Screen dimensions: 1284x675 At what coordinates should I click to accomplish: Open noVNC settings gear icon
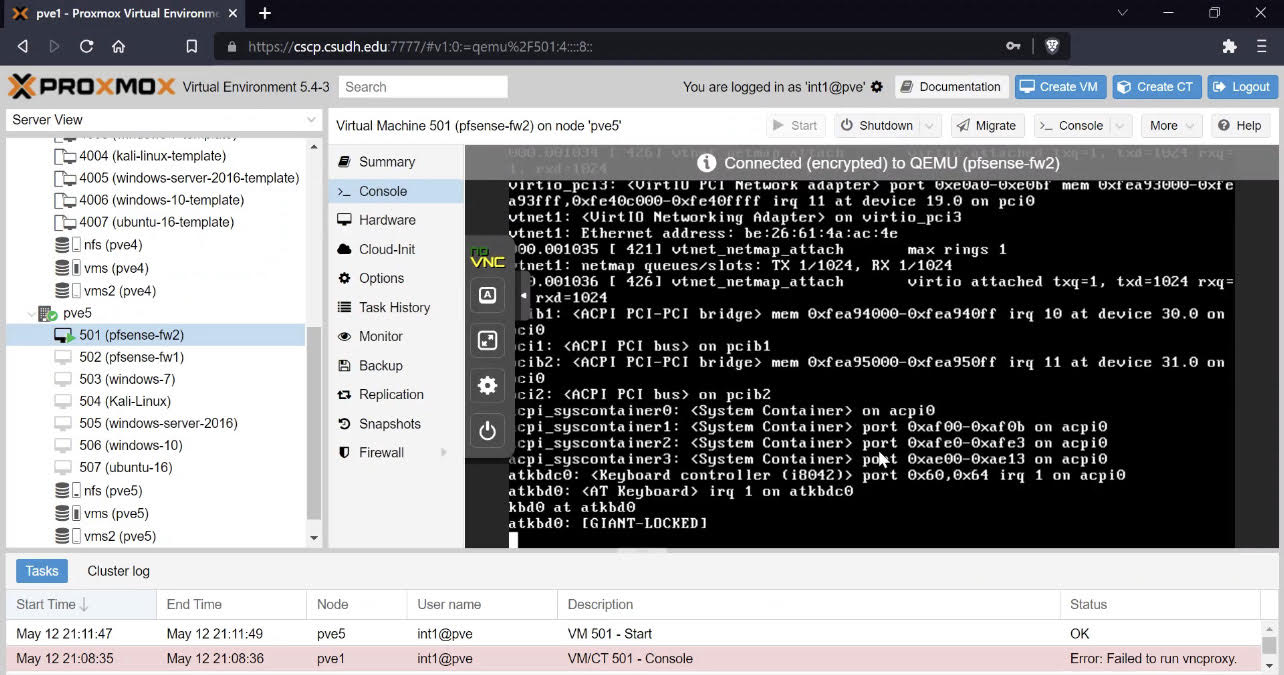tap(487, 386)
